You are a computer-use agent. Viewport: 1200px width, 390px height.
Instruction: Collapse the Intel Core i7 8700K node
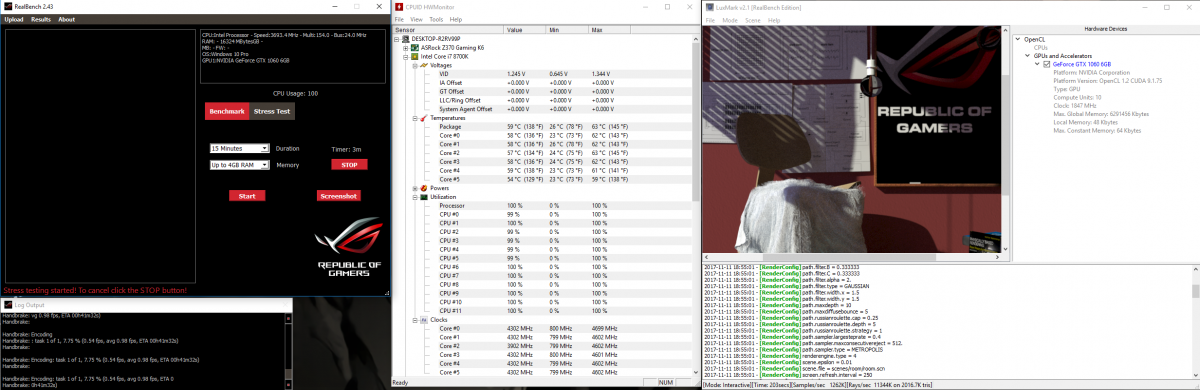(405, 57)
